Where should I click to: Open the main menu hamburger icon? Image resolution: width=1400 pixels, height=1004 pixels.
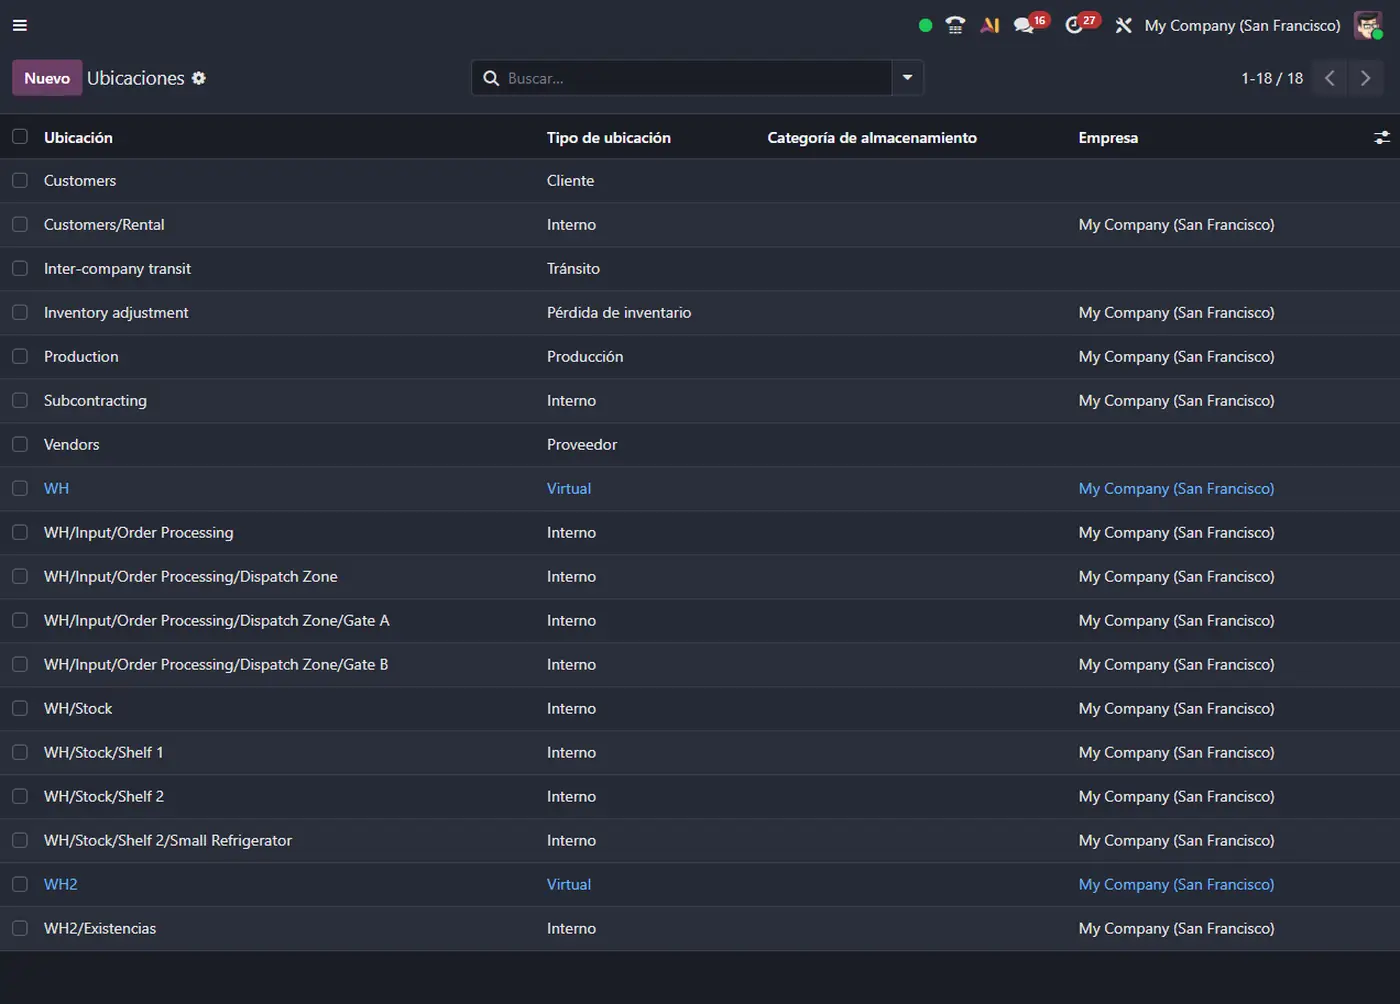point(20,26)
